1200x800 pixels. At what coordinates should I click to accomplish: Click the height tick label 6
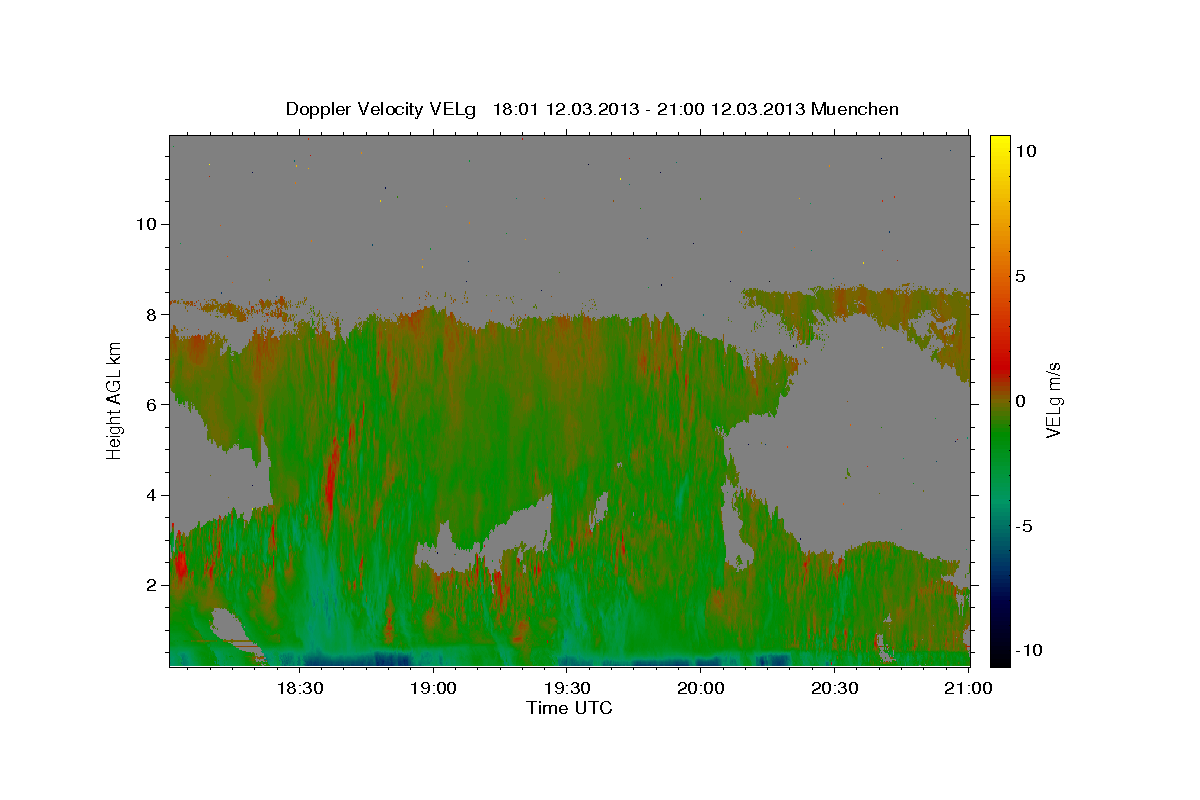150,404
